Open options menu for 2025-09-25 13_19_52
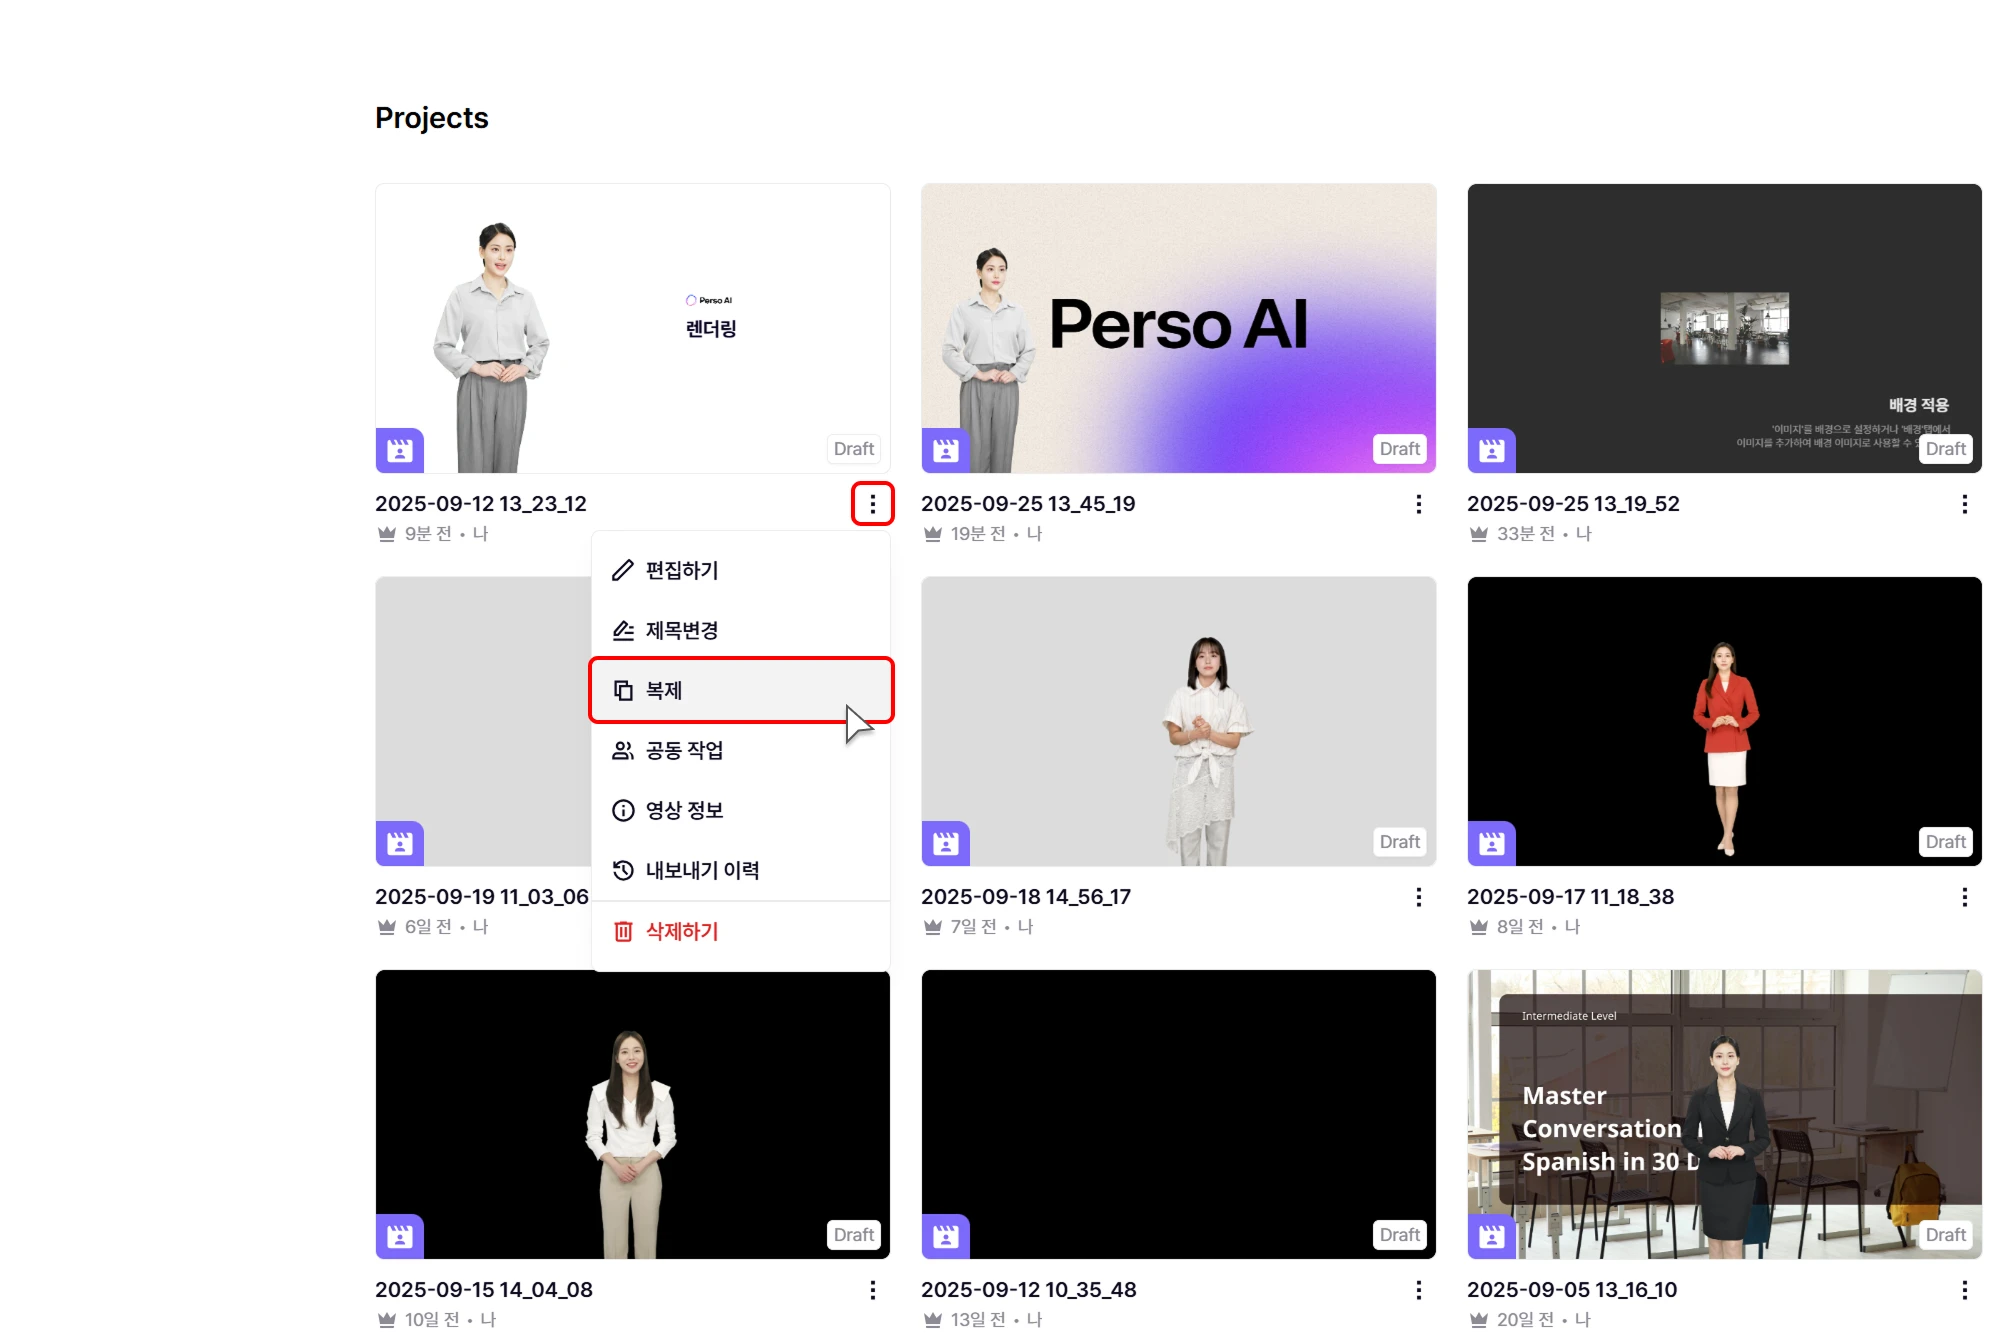The image size is (1998, 1342). tap(1964, 504)
